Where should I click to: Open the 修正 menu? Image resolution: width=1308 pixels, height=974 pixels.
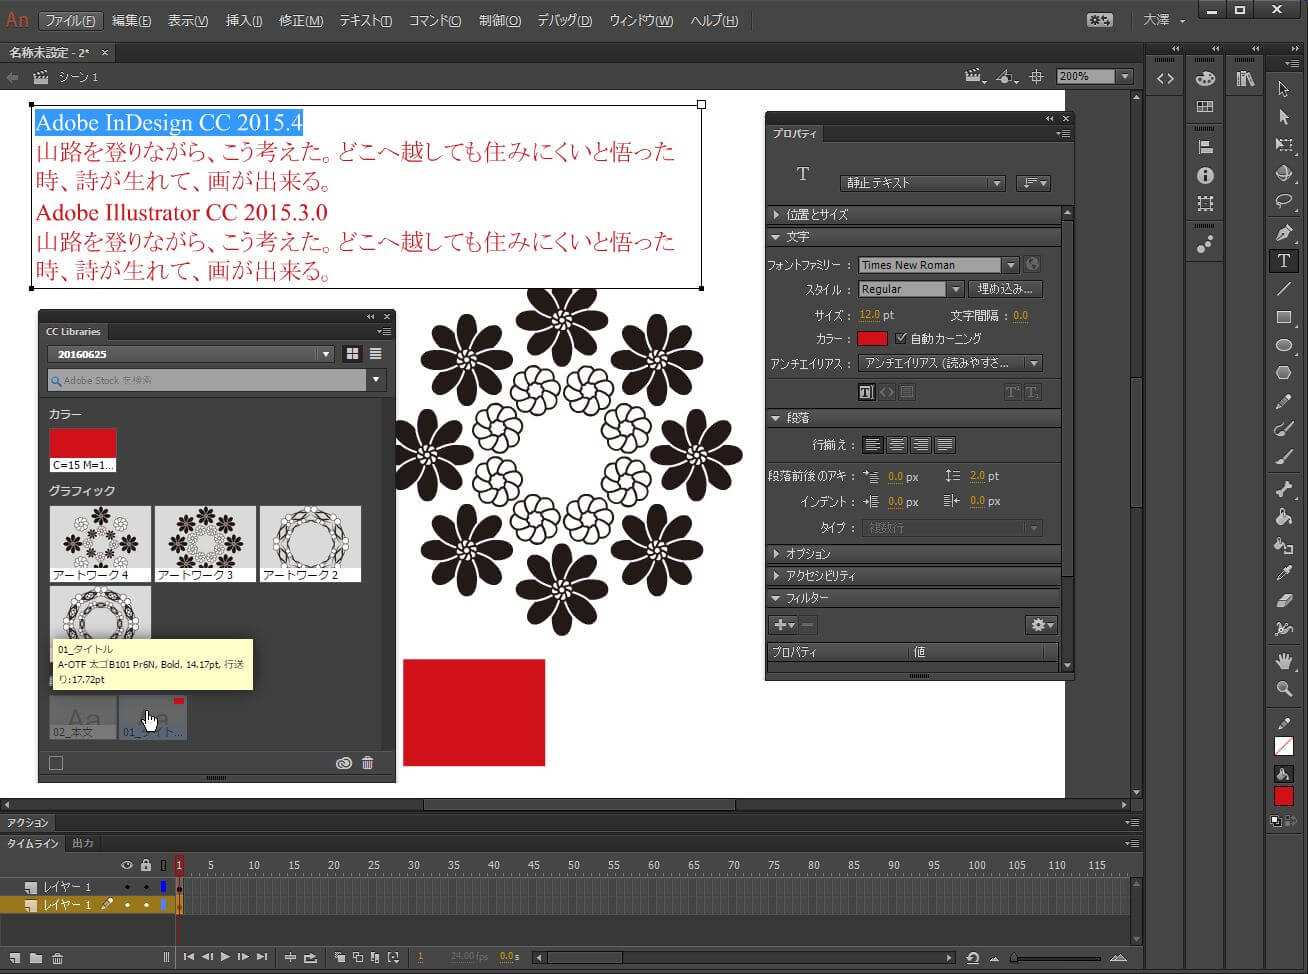(300, 20)
